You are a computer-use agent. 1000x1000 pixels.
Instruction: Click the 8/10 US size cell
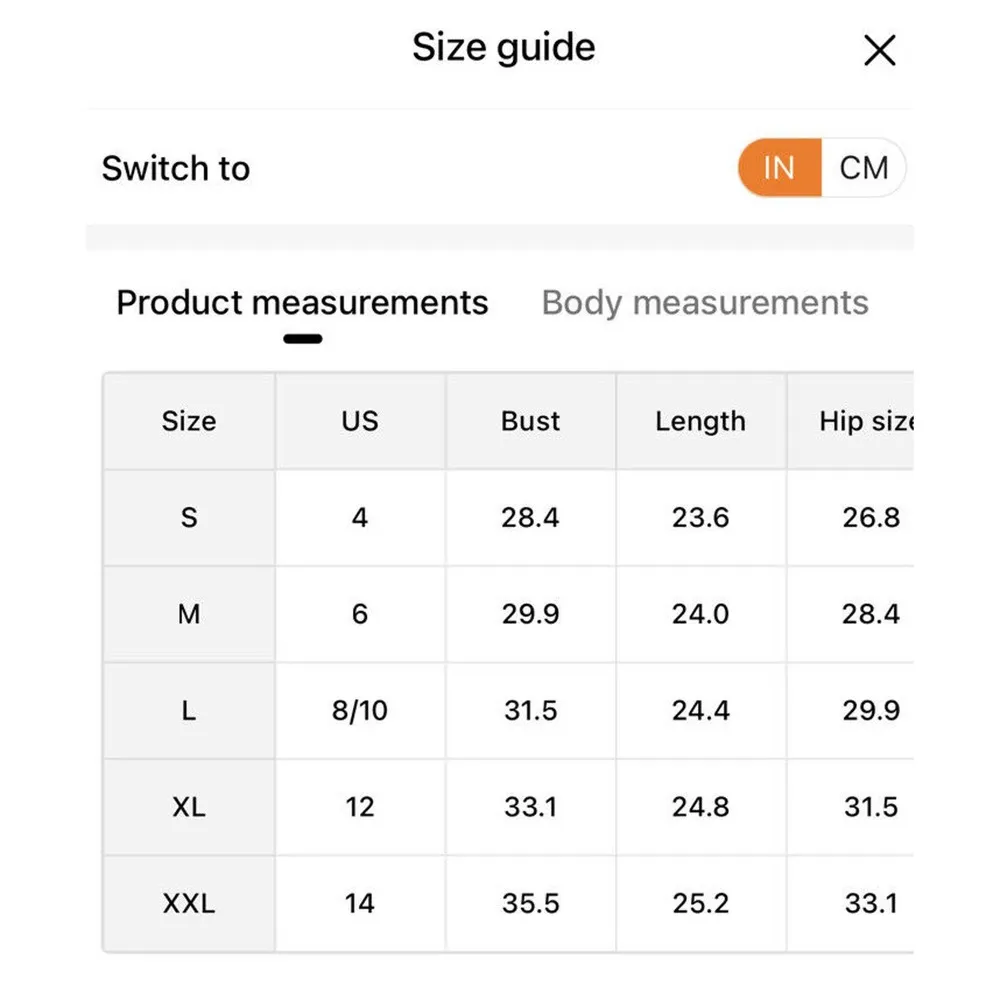click(x=360, y=711)
